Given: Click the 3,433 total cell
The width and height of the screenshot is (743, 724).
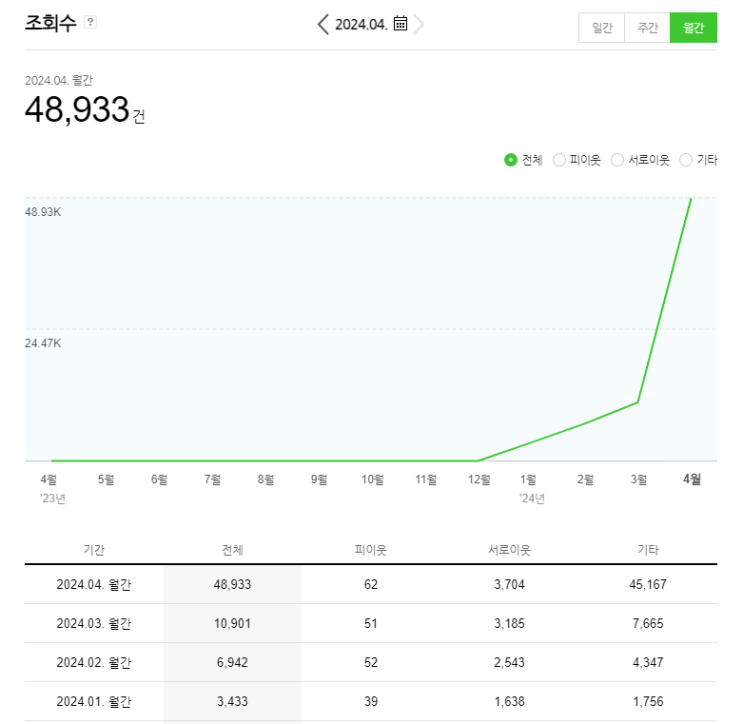Looking at the screenshot, I should pyautogui.click(x=232, y=701).
